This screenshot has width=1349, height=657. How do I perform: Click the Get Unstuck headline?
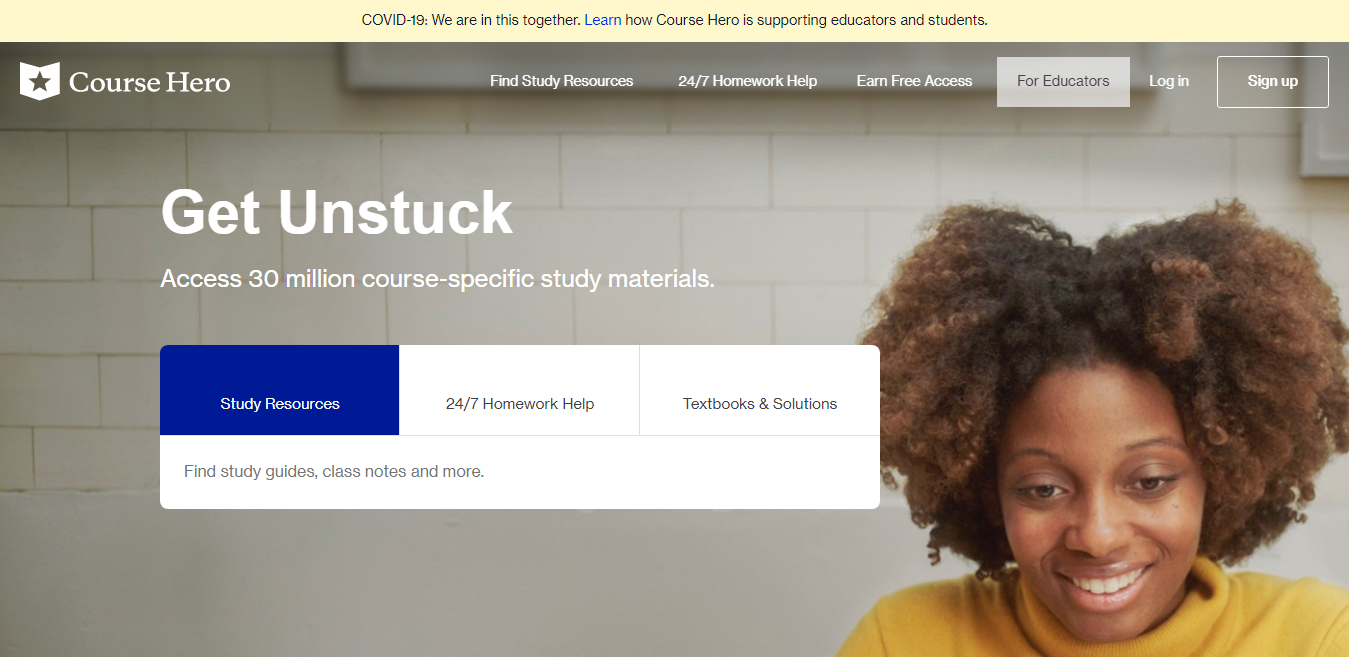click(336, 212)
